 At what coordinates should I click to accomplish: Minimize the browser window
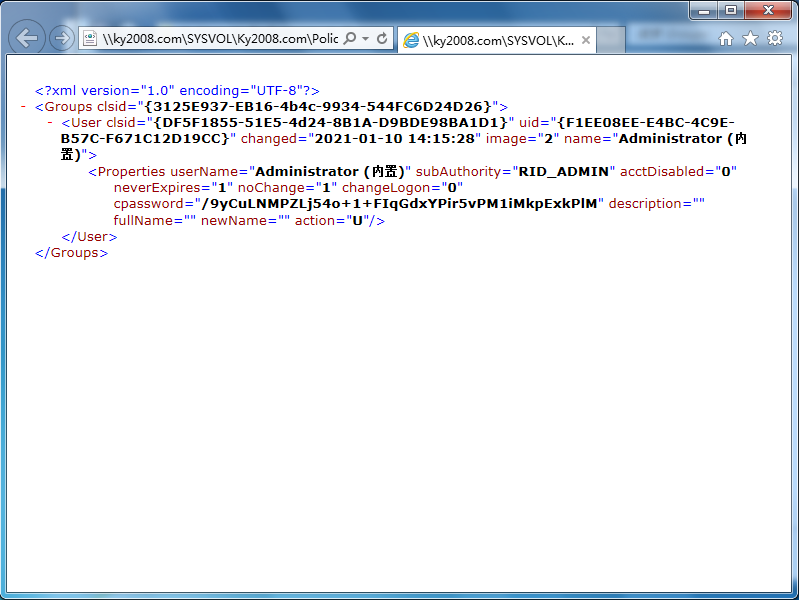coord(704,10)
